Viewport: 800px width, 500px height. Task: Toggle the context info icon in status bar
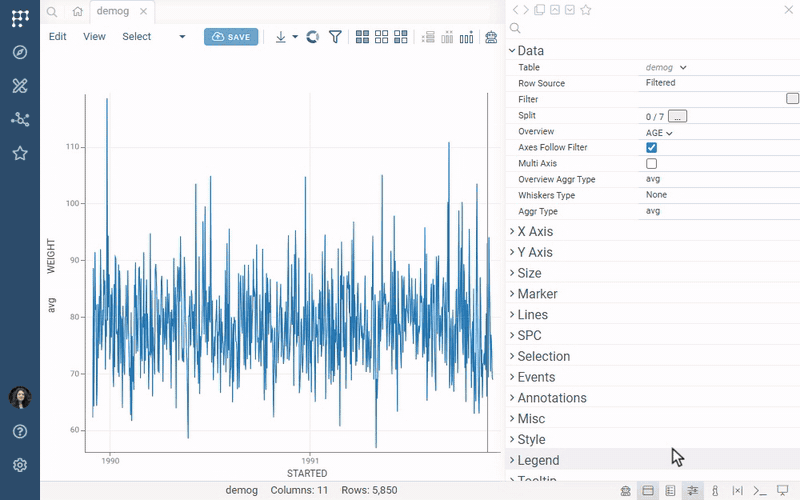pyautogui.click(x=715, y=491)
